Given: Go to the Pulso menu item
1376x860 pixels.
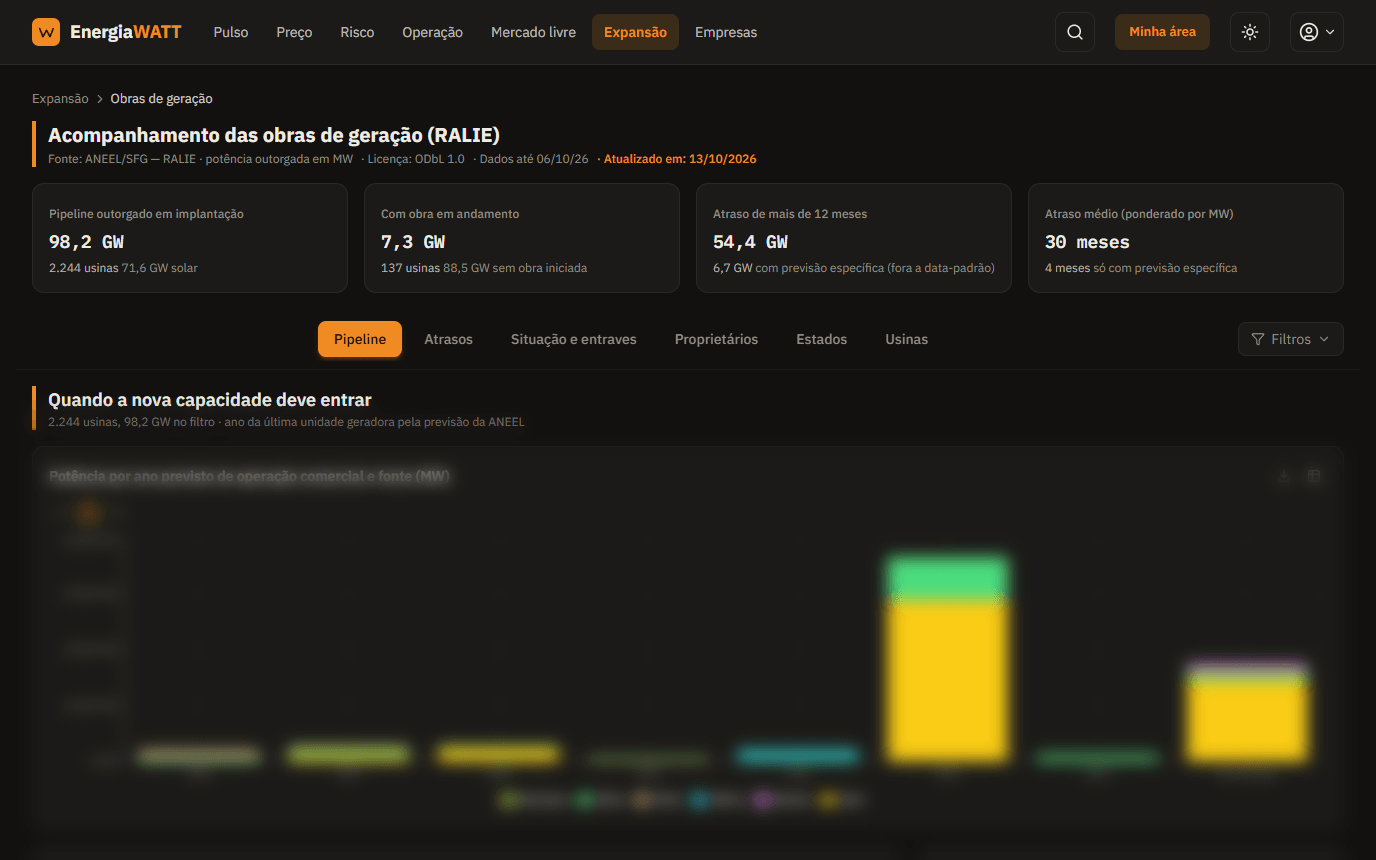Looking at the screenshot, I should (231, 32).
